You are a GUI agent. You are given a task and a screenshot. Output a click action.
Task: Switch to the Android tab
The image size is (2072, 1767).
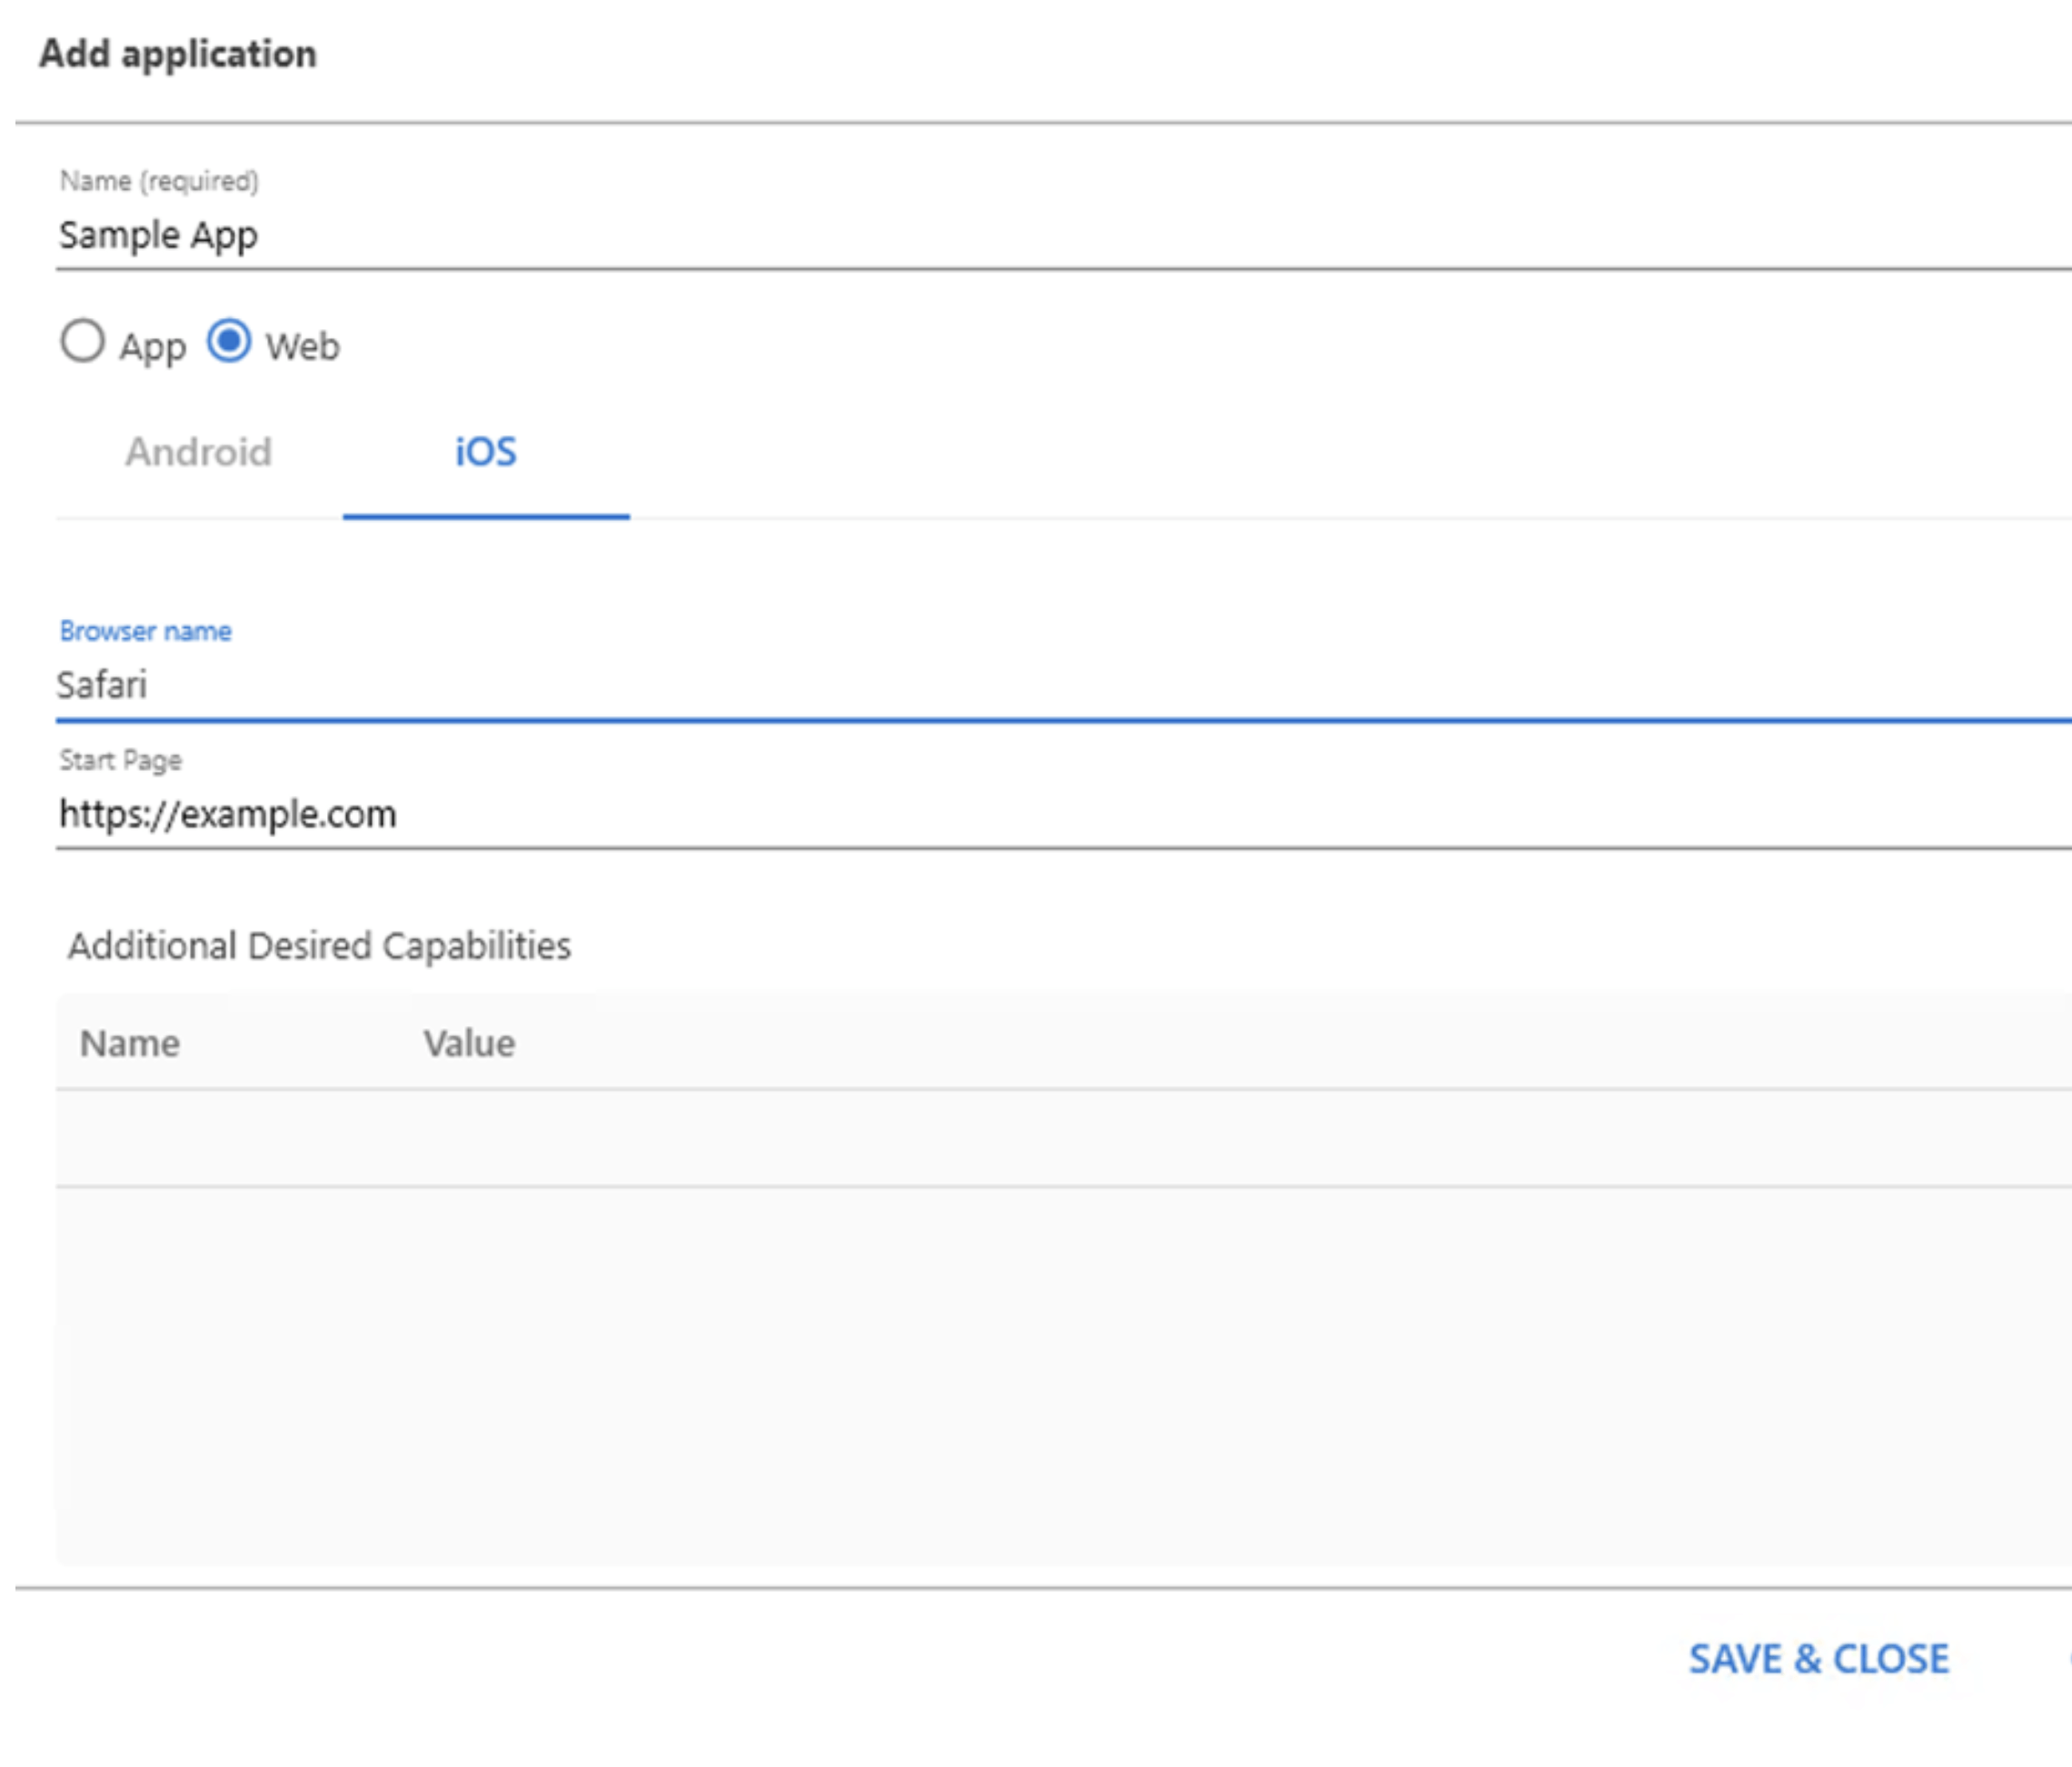click(199, 453)
